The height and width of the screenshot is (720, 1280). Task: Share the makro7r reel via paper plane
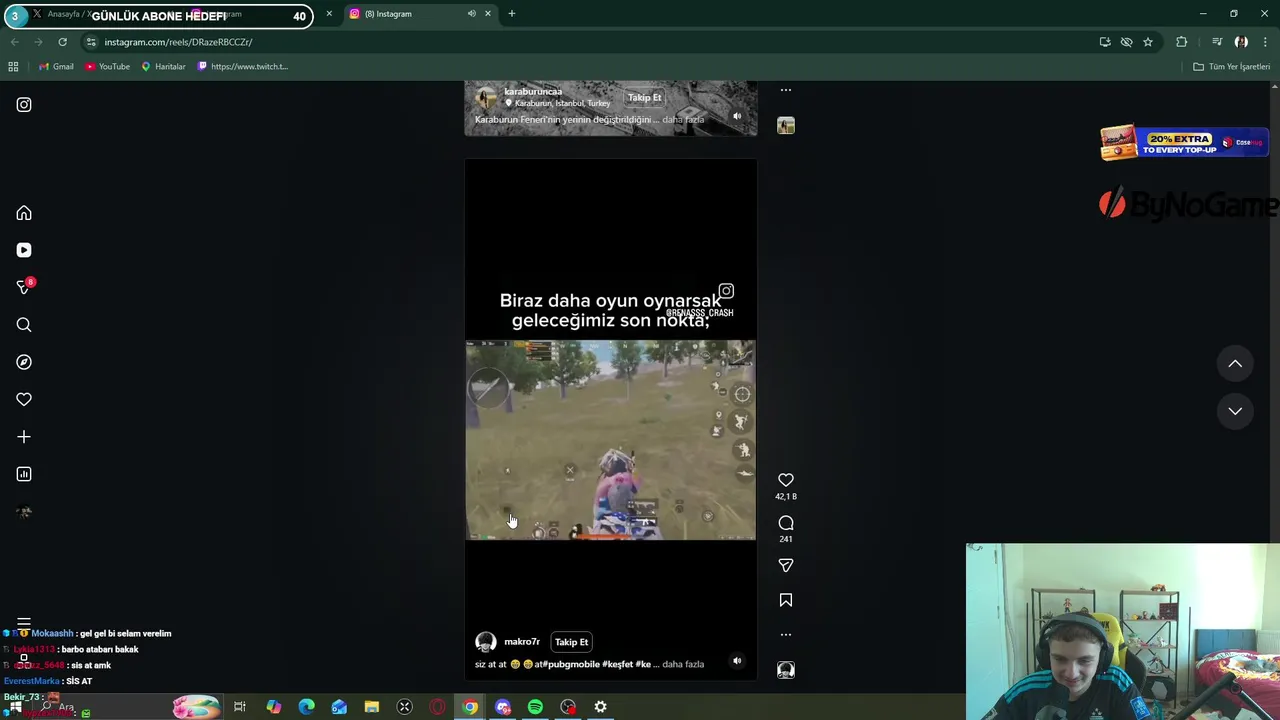pos(786,566)
